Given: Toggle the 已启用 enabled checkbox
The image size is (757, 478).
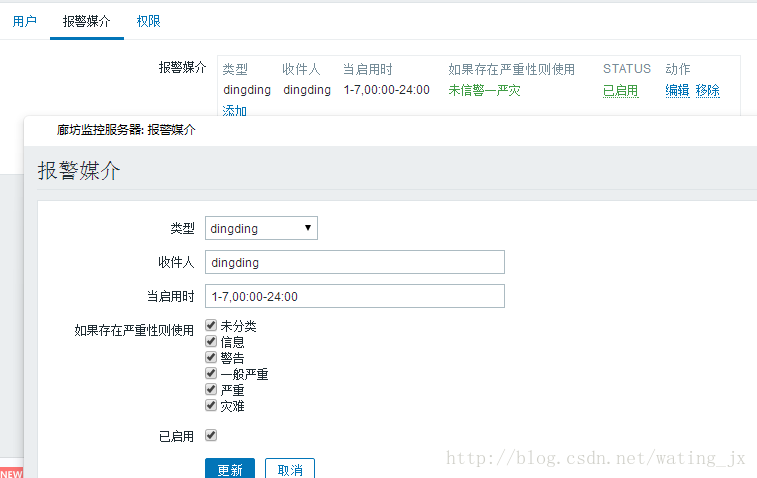Looking at the screenshot, I should (211, 436).
